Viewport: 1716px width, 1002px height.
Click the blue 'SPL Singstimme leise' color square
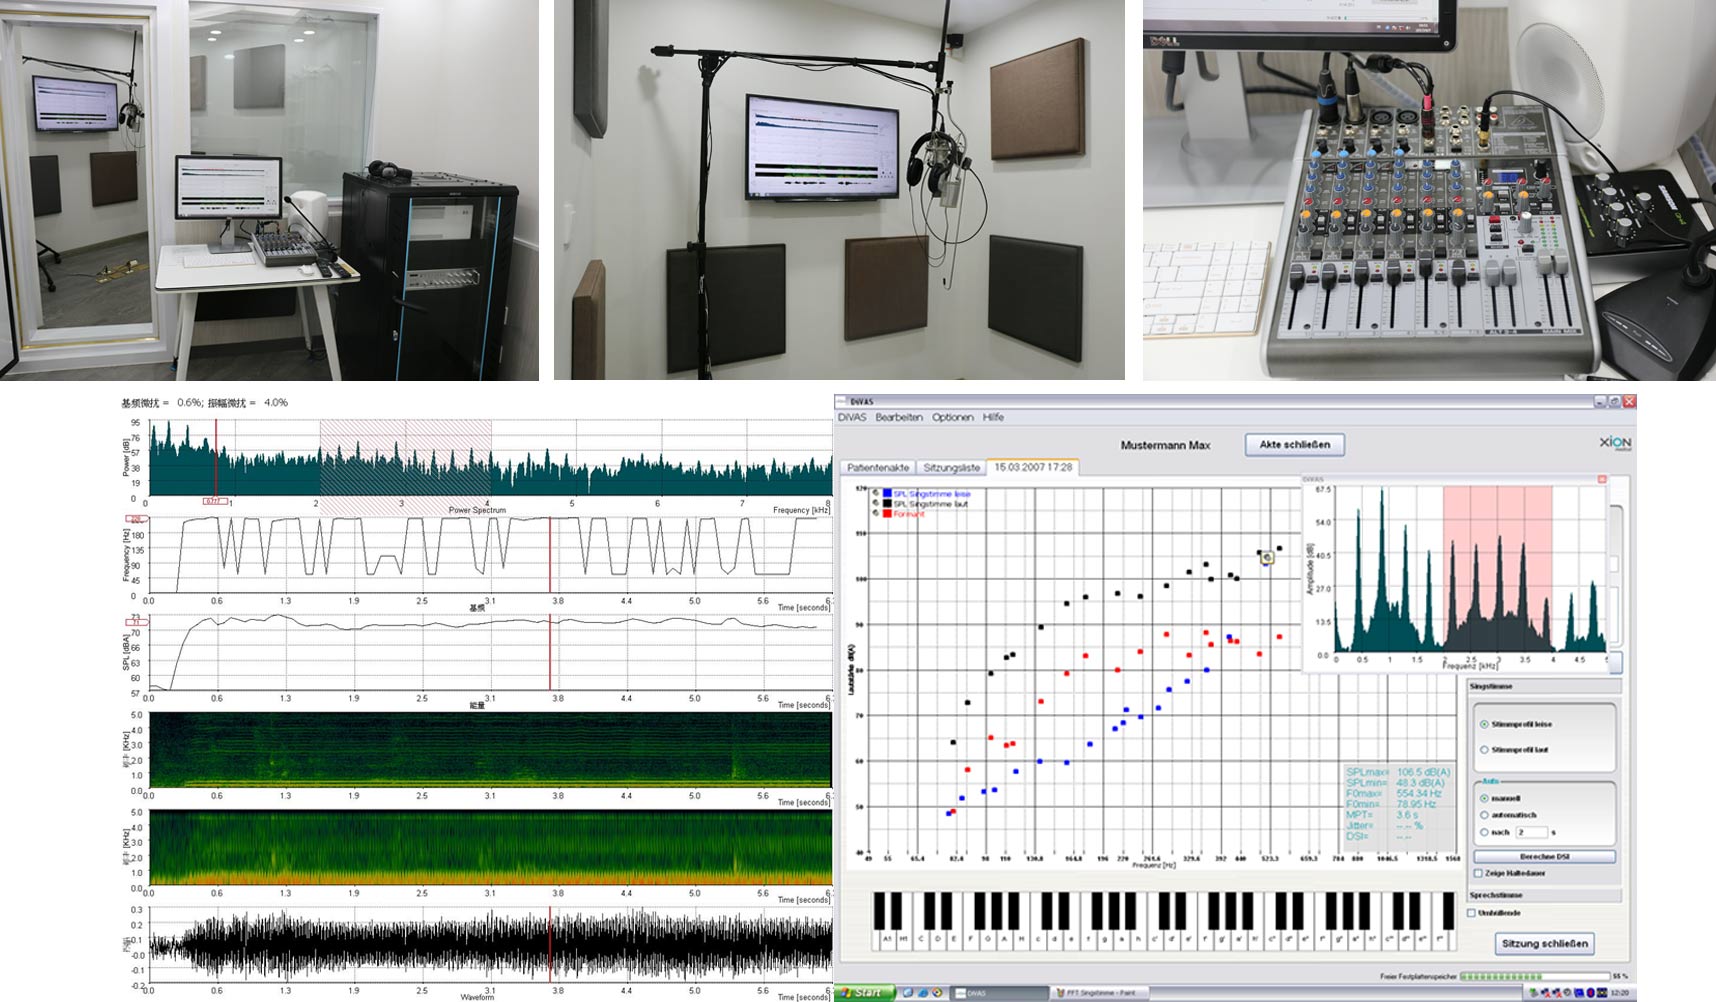(x=887, y=493)
